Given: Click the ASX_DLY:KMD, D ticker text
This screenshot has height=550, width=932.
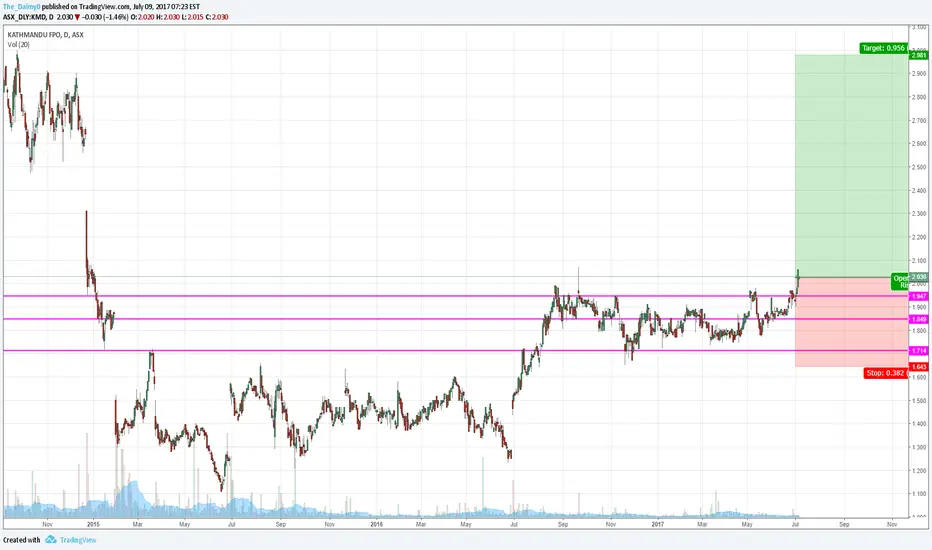Looking at the screenshot, I should click(x=28, y=17).
